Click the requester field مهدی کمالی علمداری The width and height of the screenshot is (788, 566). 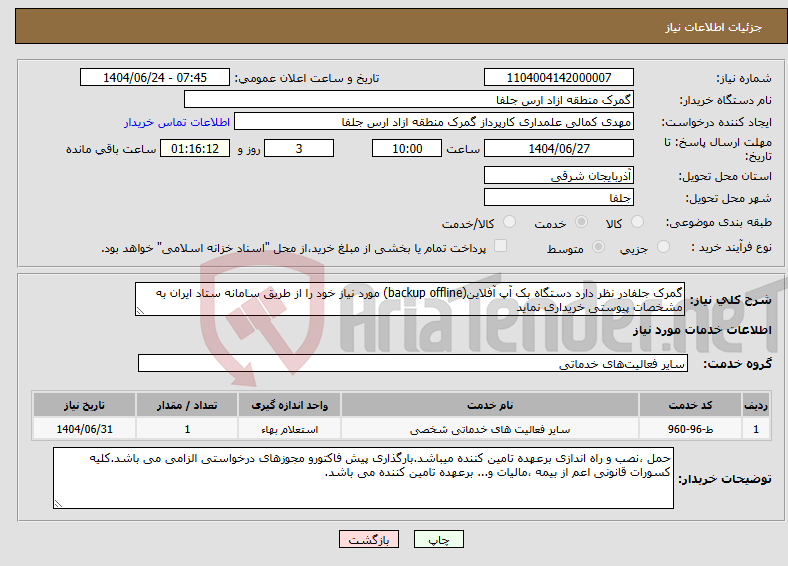434,122
